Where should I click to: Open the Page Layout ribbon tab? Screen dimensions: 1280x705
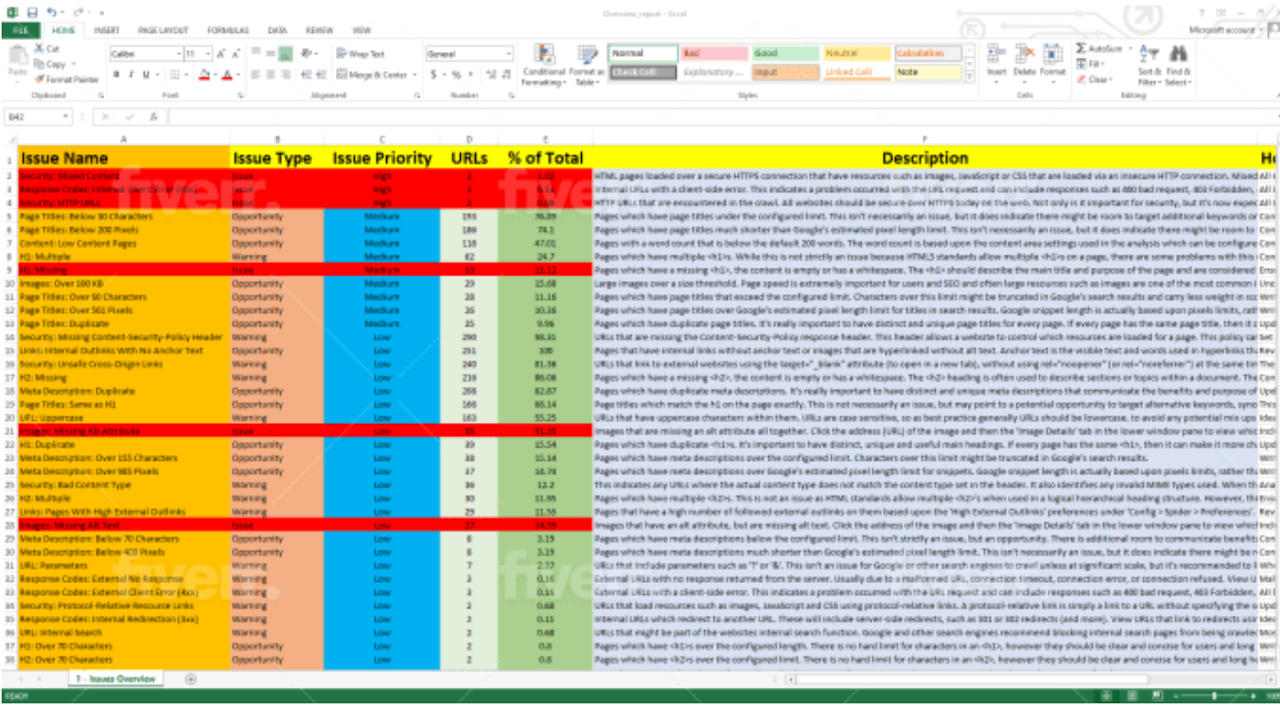coord(163,31)
